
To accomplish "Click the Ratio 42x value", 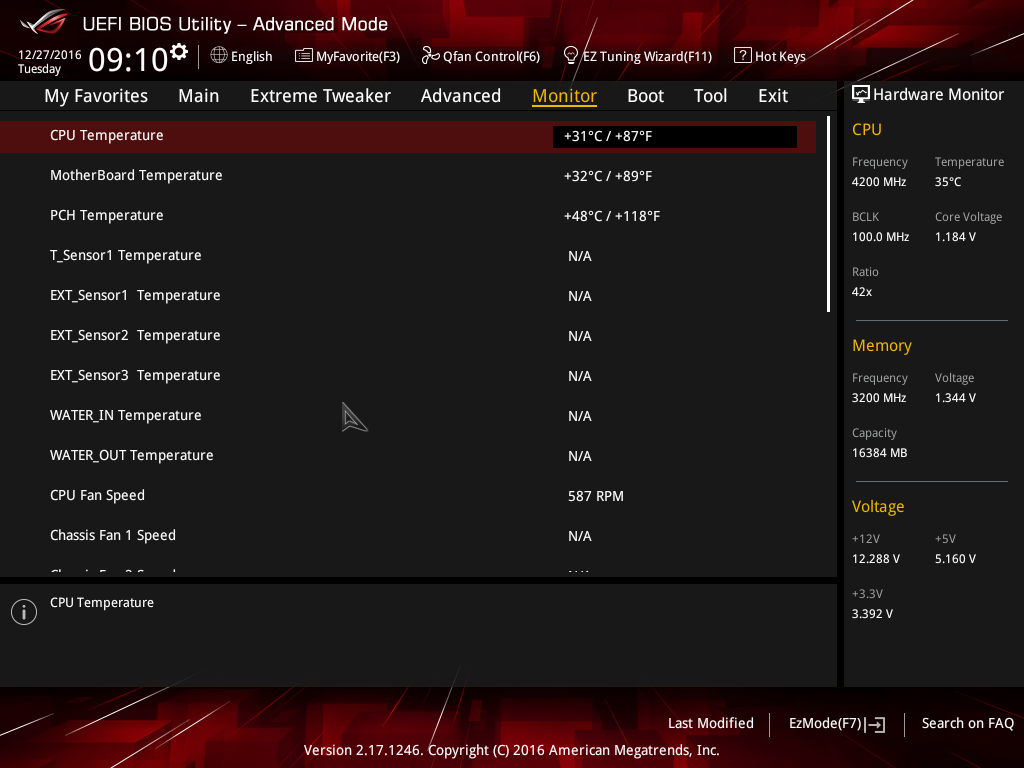I will [x=862, y=292].
